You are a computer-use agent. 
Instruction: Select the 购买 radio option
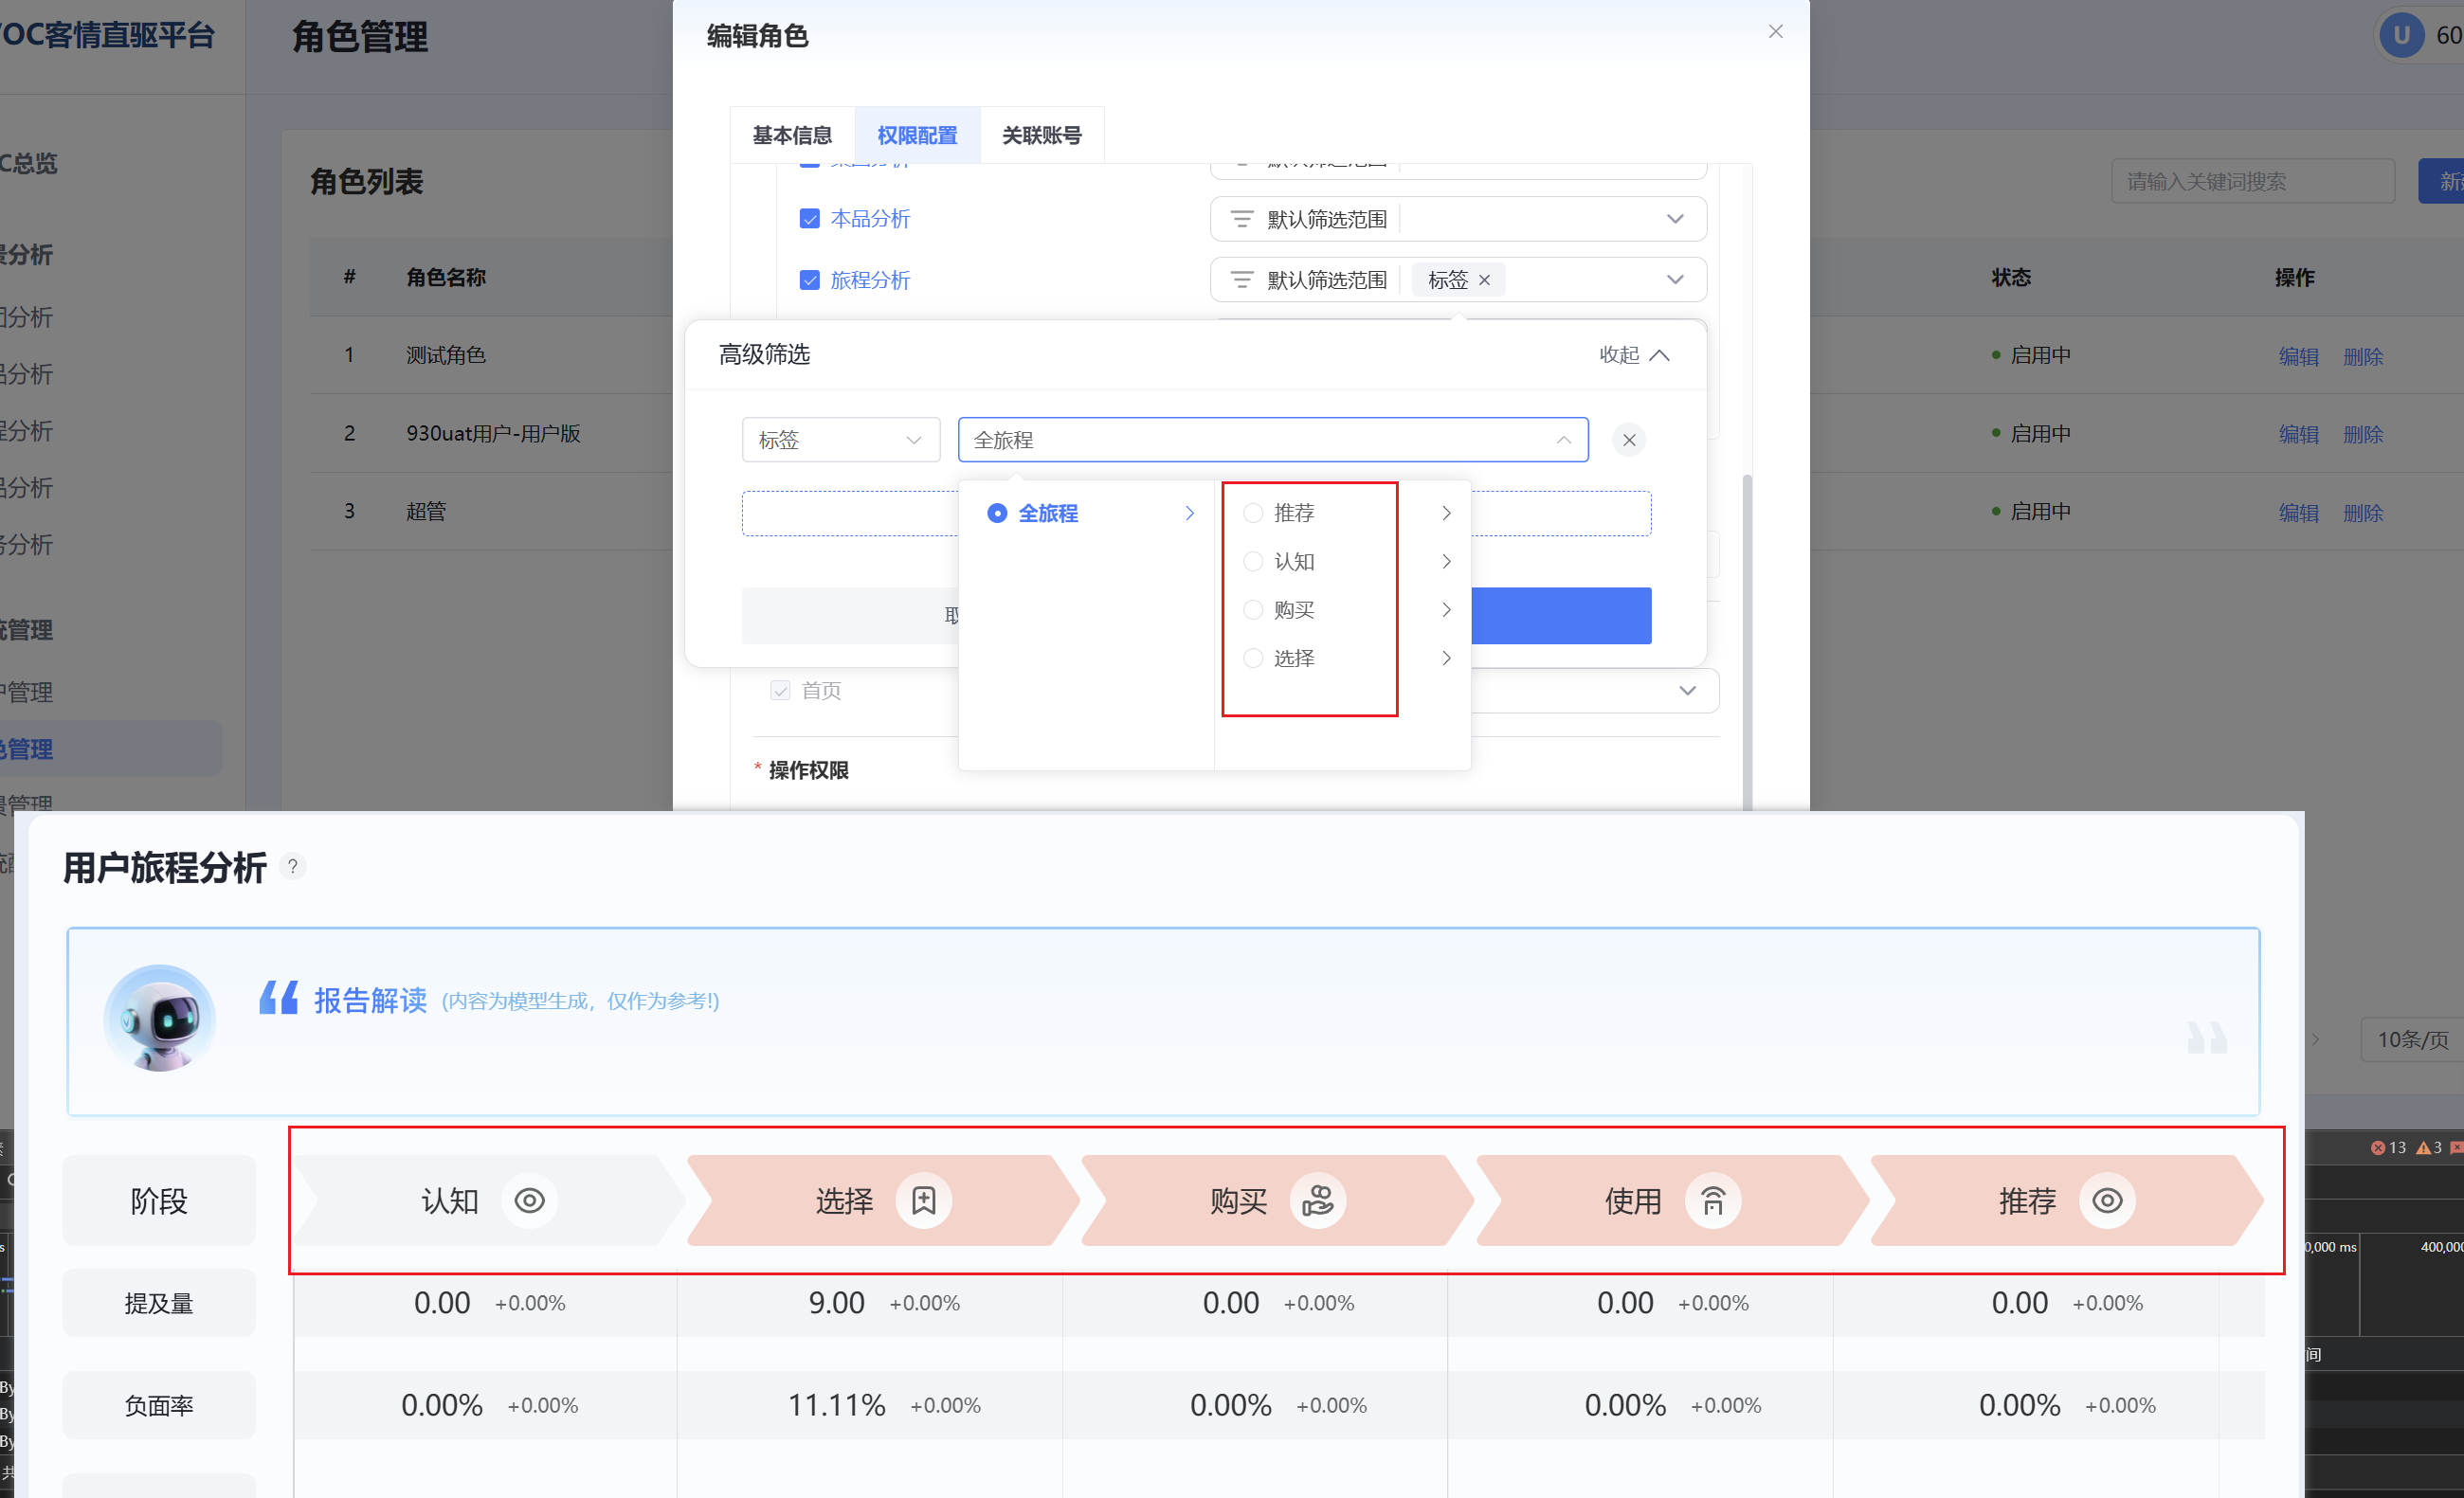coord(1252,610)
